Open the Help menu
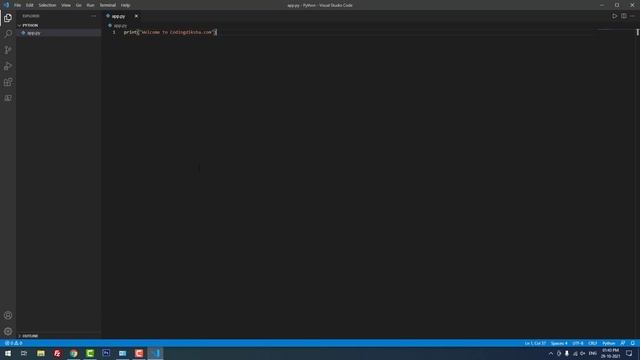The height and width of the screenshot is (360, 640). coord(125,5)
